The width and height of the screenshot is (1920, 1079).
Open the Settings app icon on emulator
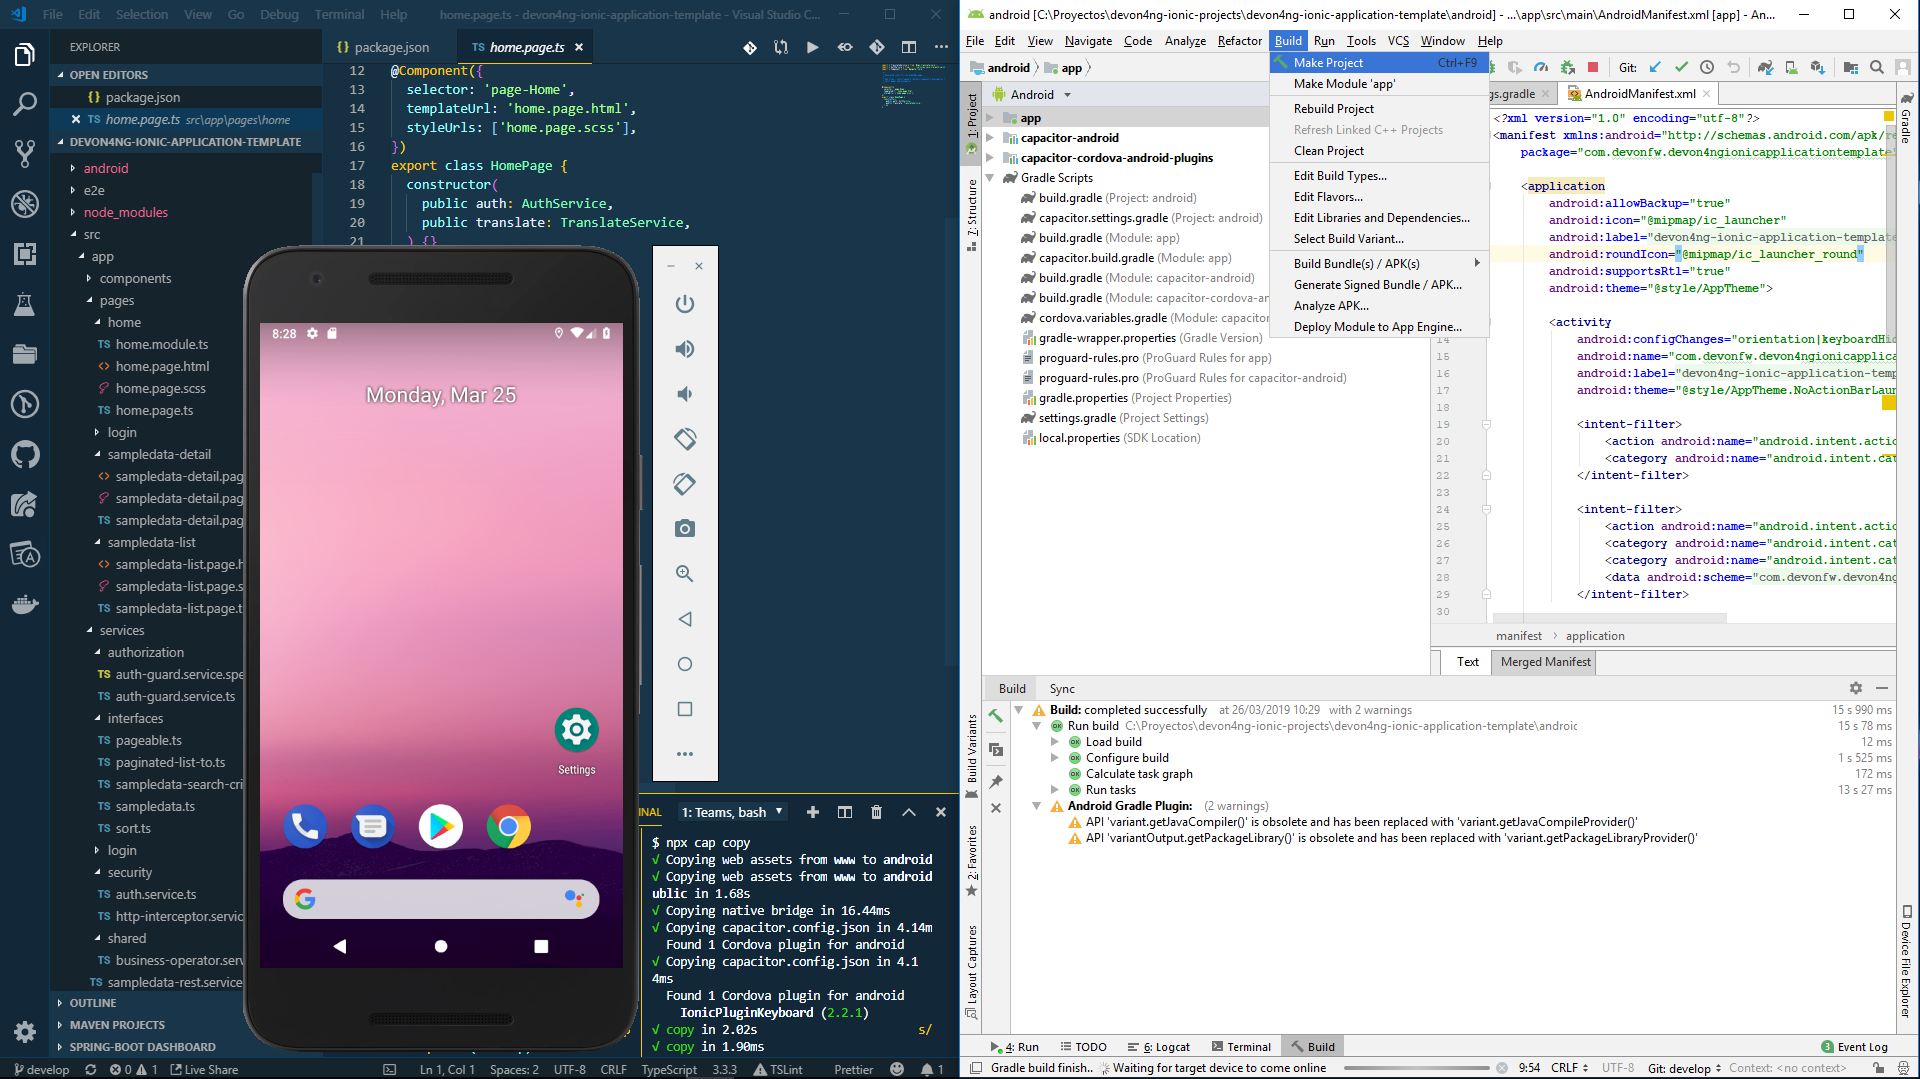[576, 731]
